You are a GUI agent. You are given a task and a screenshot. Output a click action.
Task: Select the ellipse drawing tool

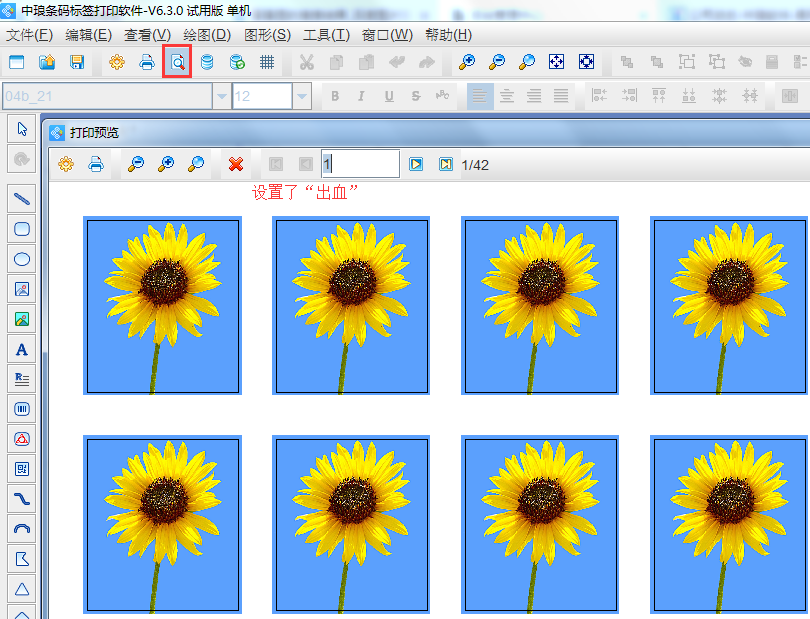[22, 259]
